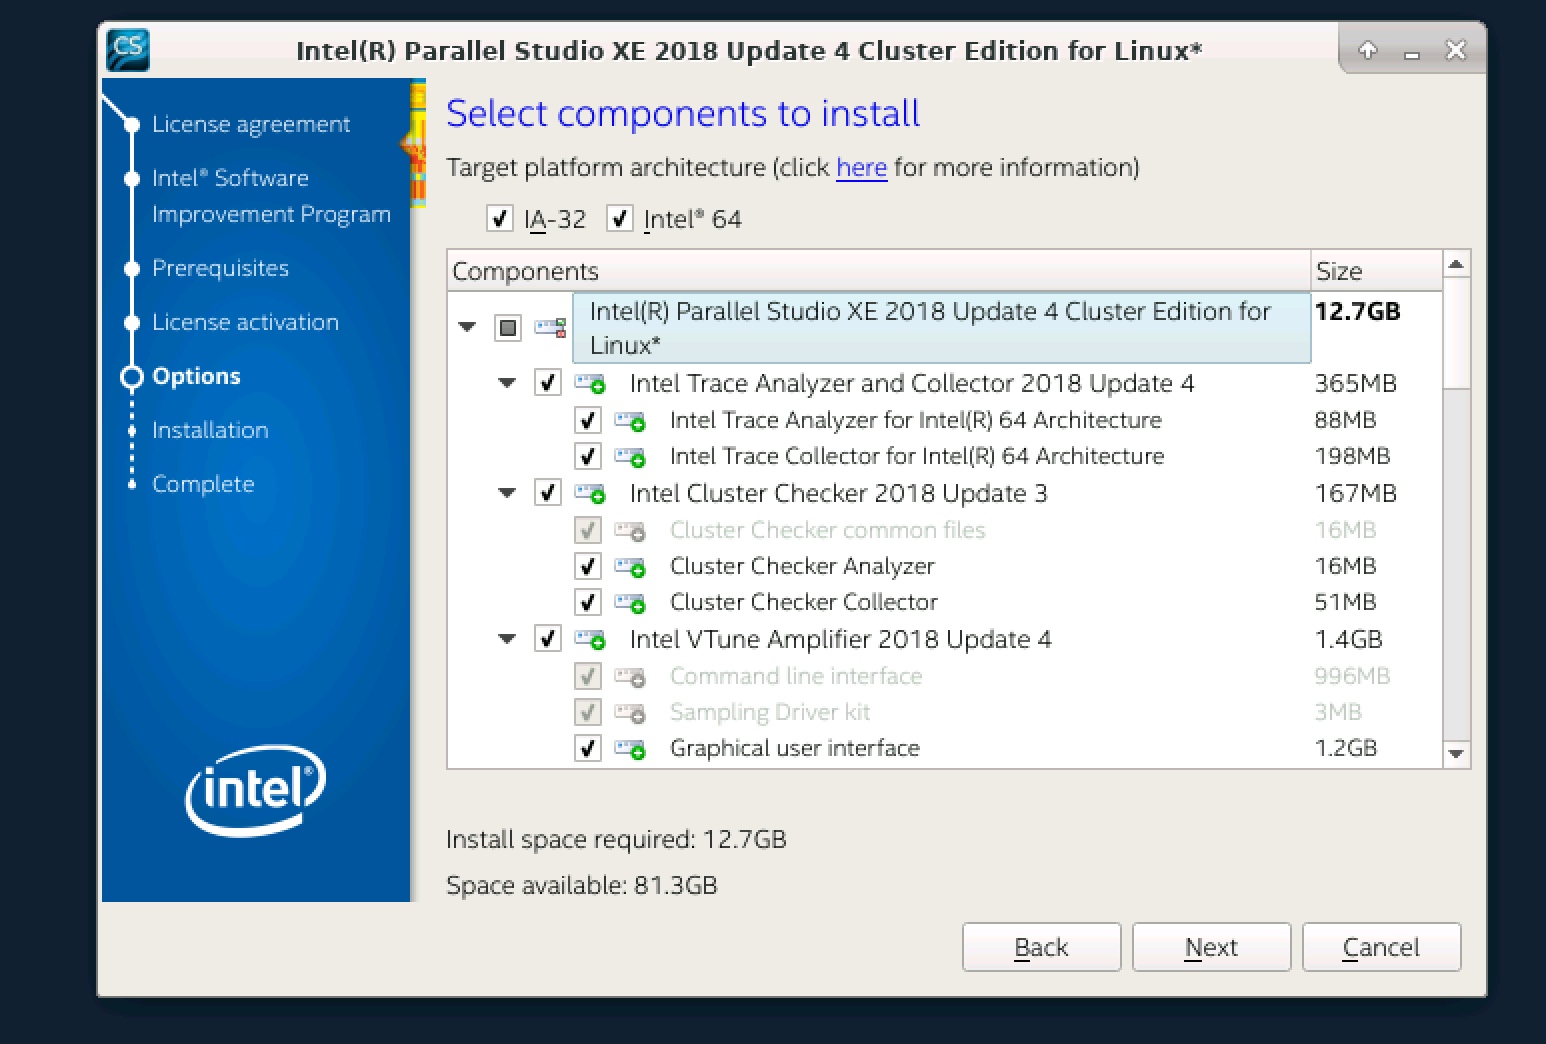1546x1044 pixels.
Task: Click the Intel Cluster Checker component icon
Action: pos(590,493)
